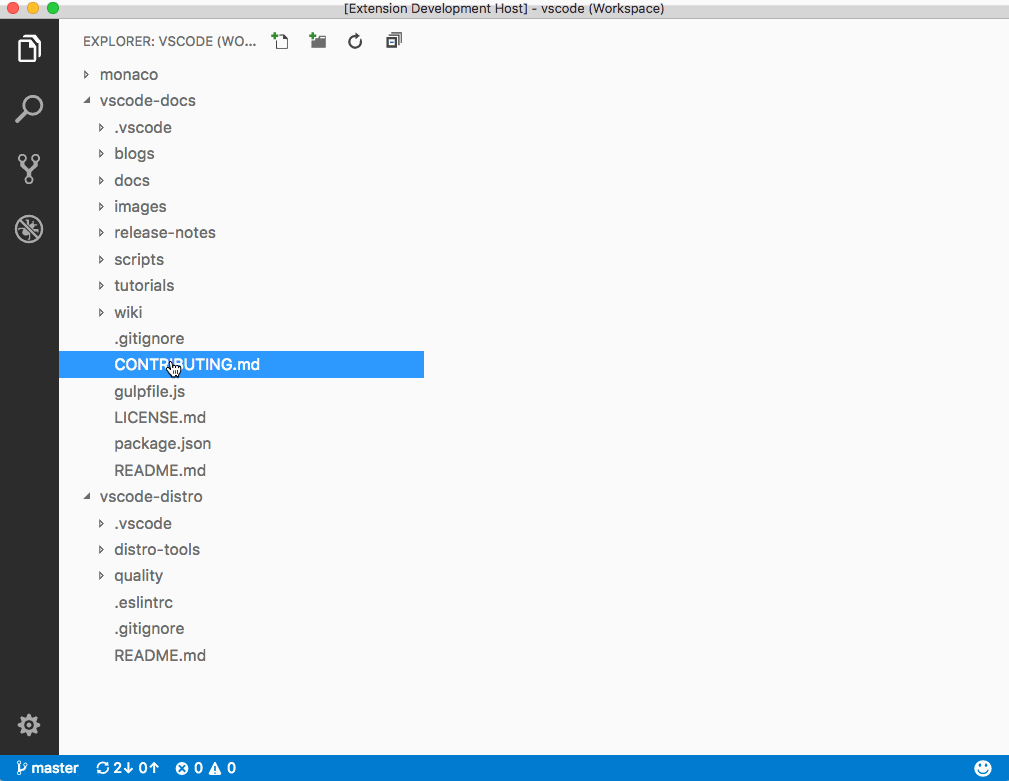This screenshot has height=781, width=1009.
Task: Collapse the vscode-distro folder
Action: pos(150,496)
